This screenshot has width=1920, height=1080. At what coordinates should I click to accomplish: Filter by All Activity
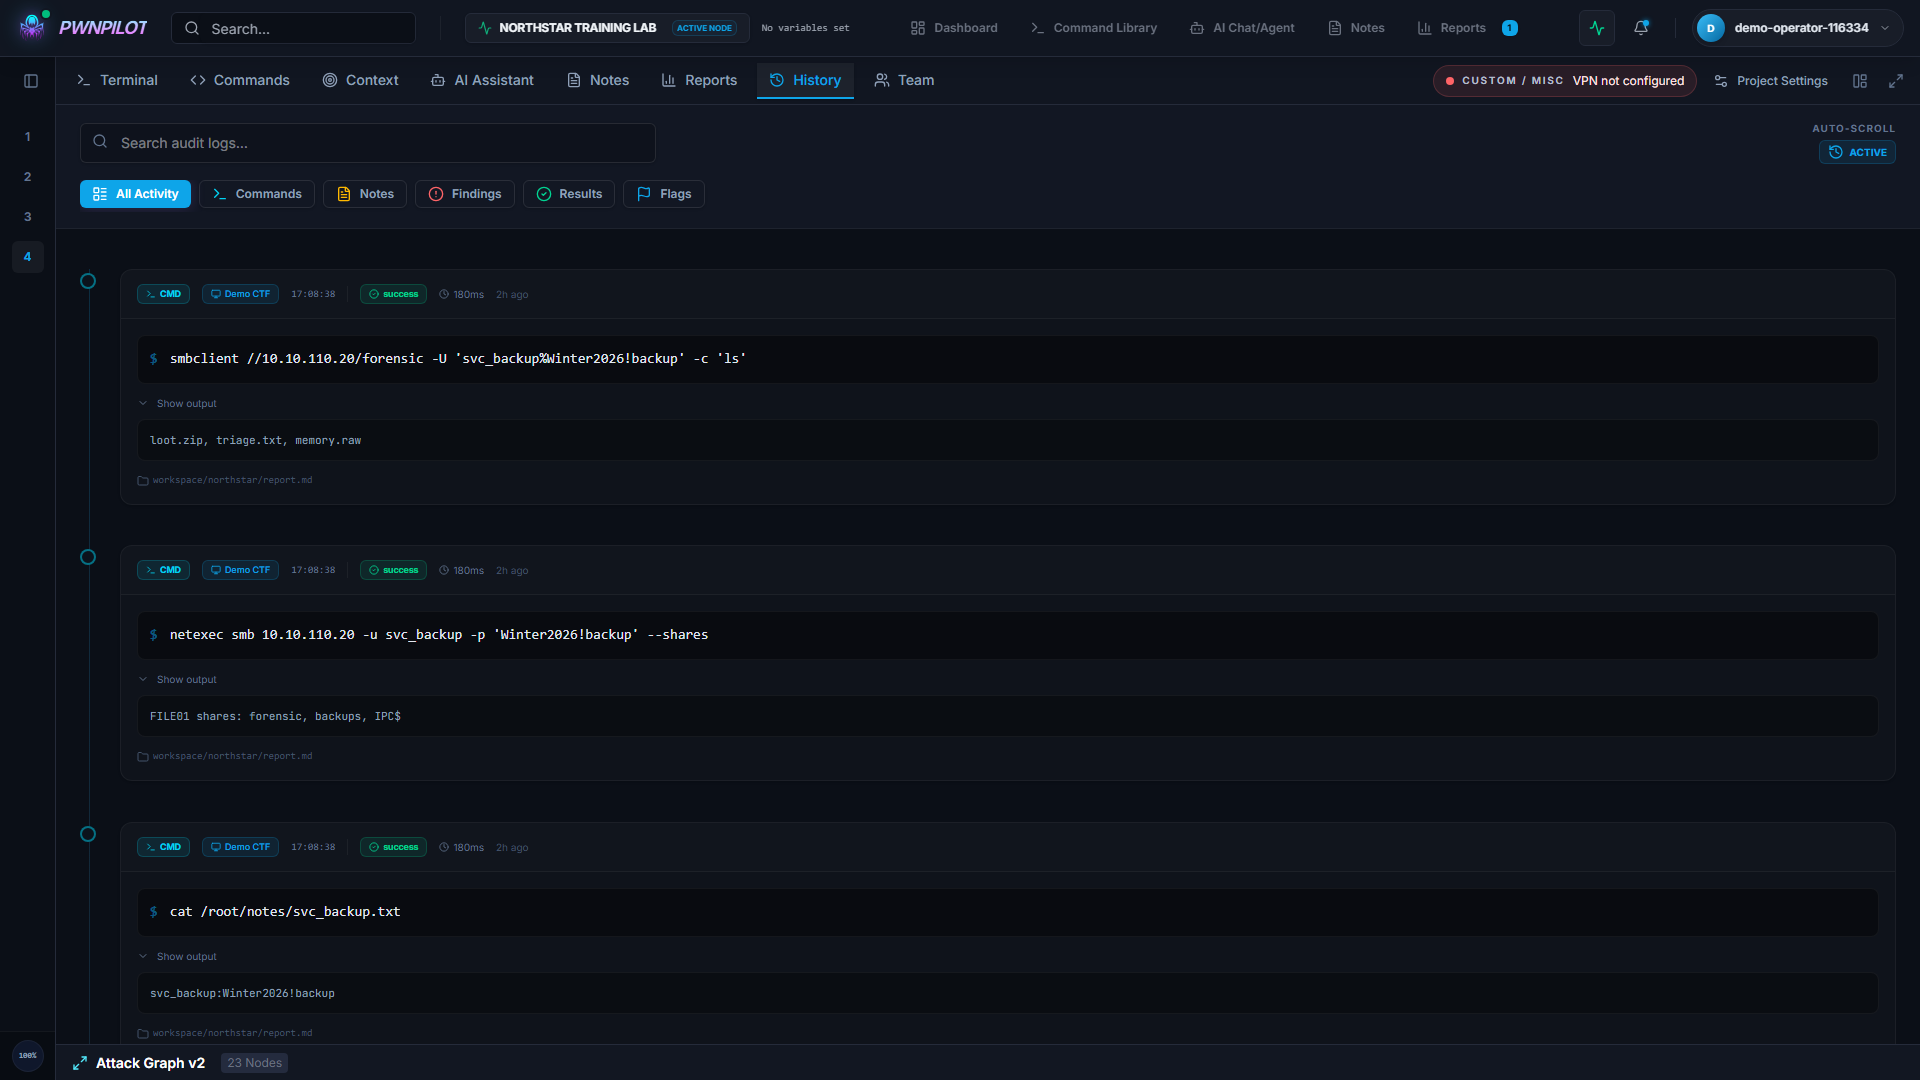coord(135,194)
